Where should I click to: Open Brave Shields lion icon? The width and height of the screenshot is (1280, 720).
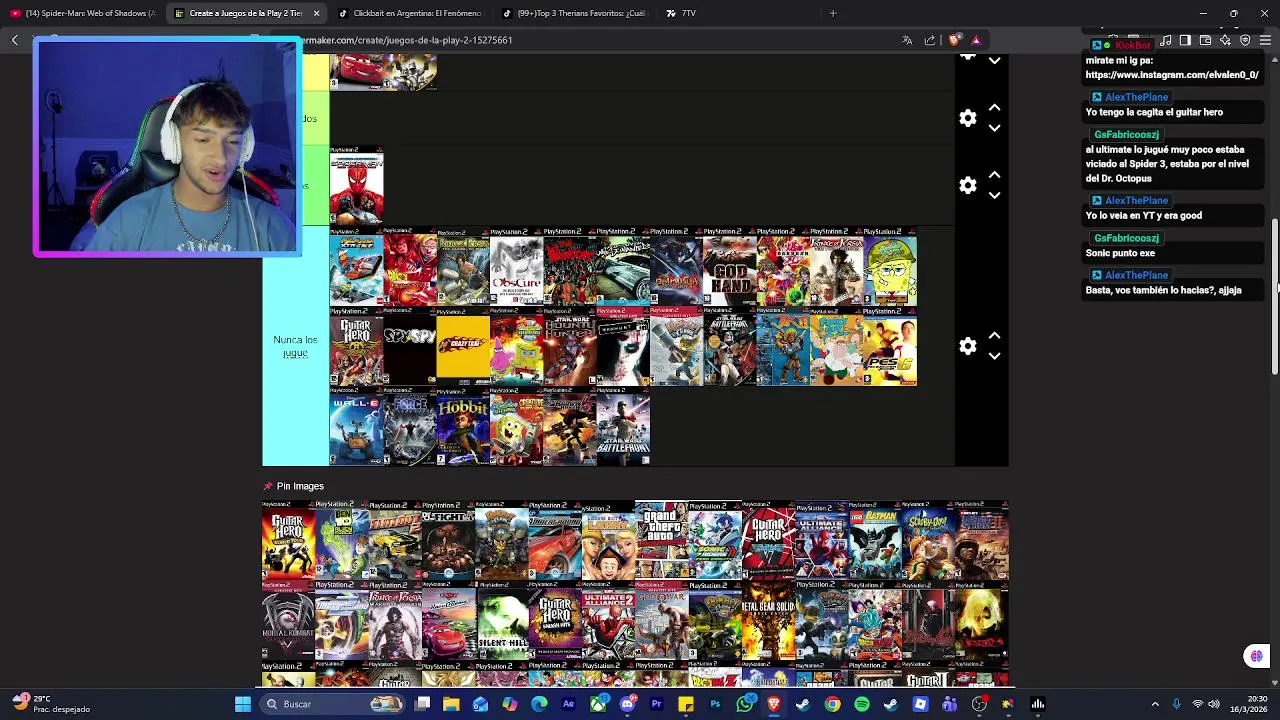(x=954, y=40)
